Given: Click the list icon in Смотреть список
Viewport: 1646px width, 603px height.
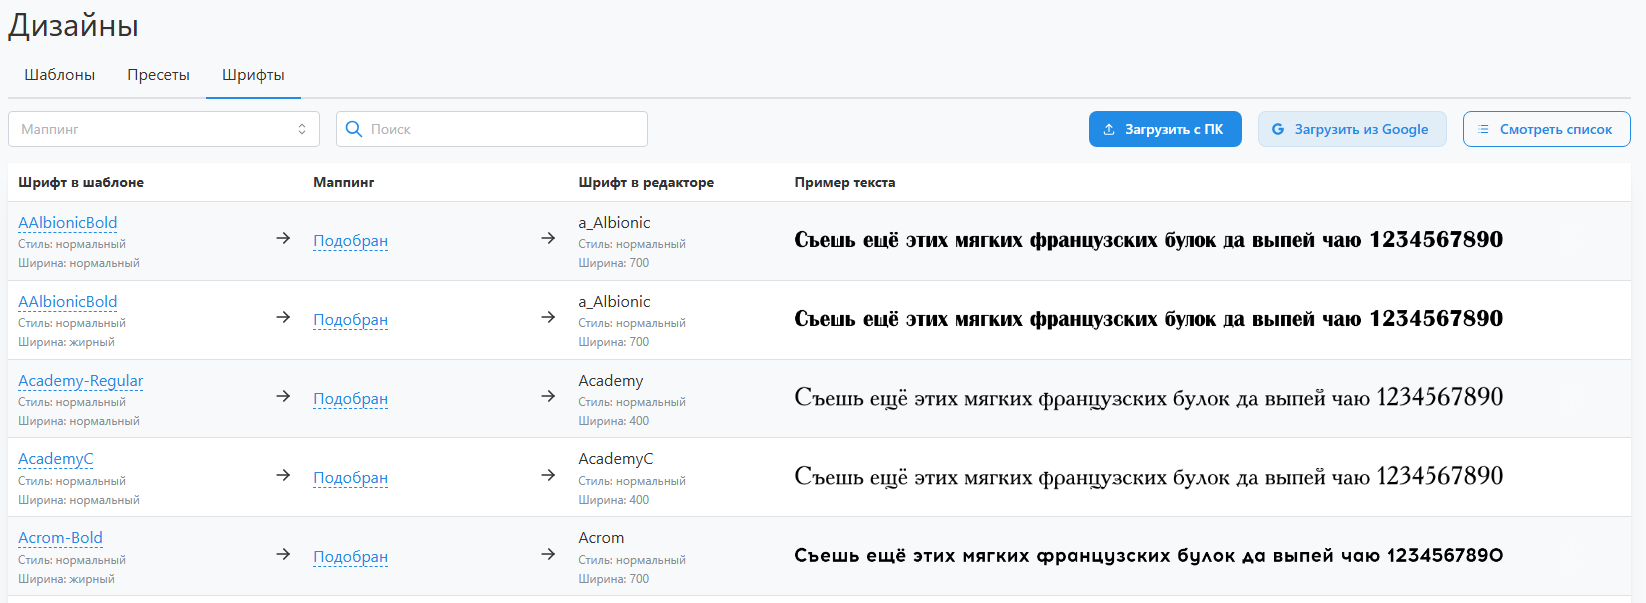Looking at the screenshot, I should point(1484,129).
